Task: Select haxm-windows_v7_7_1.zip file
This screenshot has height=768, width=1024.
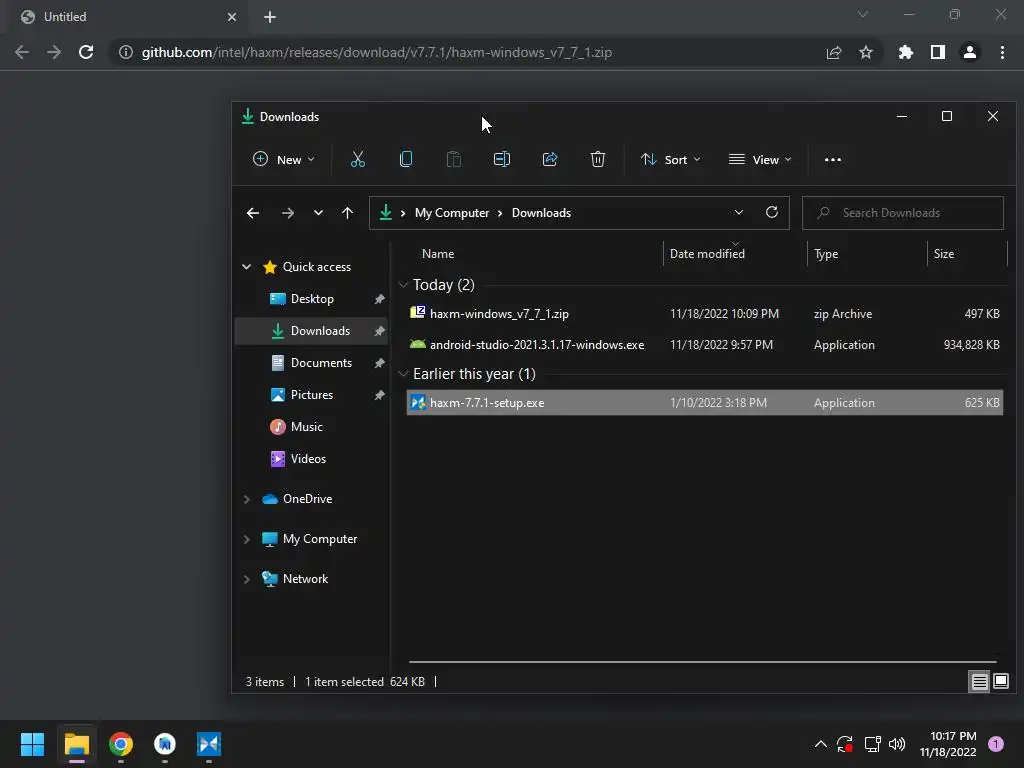Action: (x=705, y=313)
